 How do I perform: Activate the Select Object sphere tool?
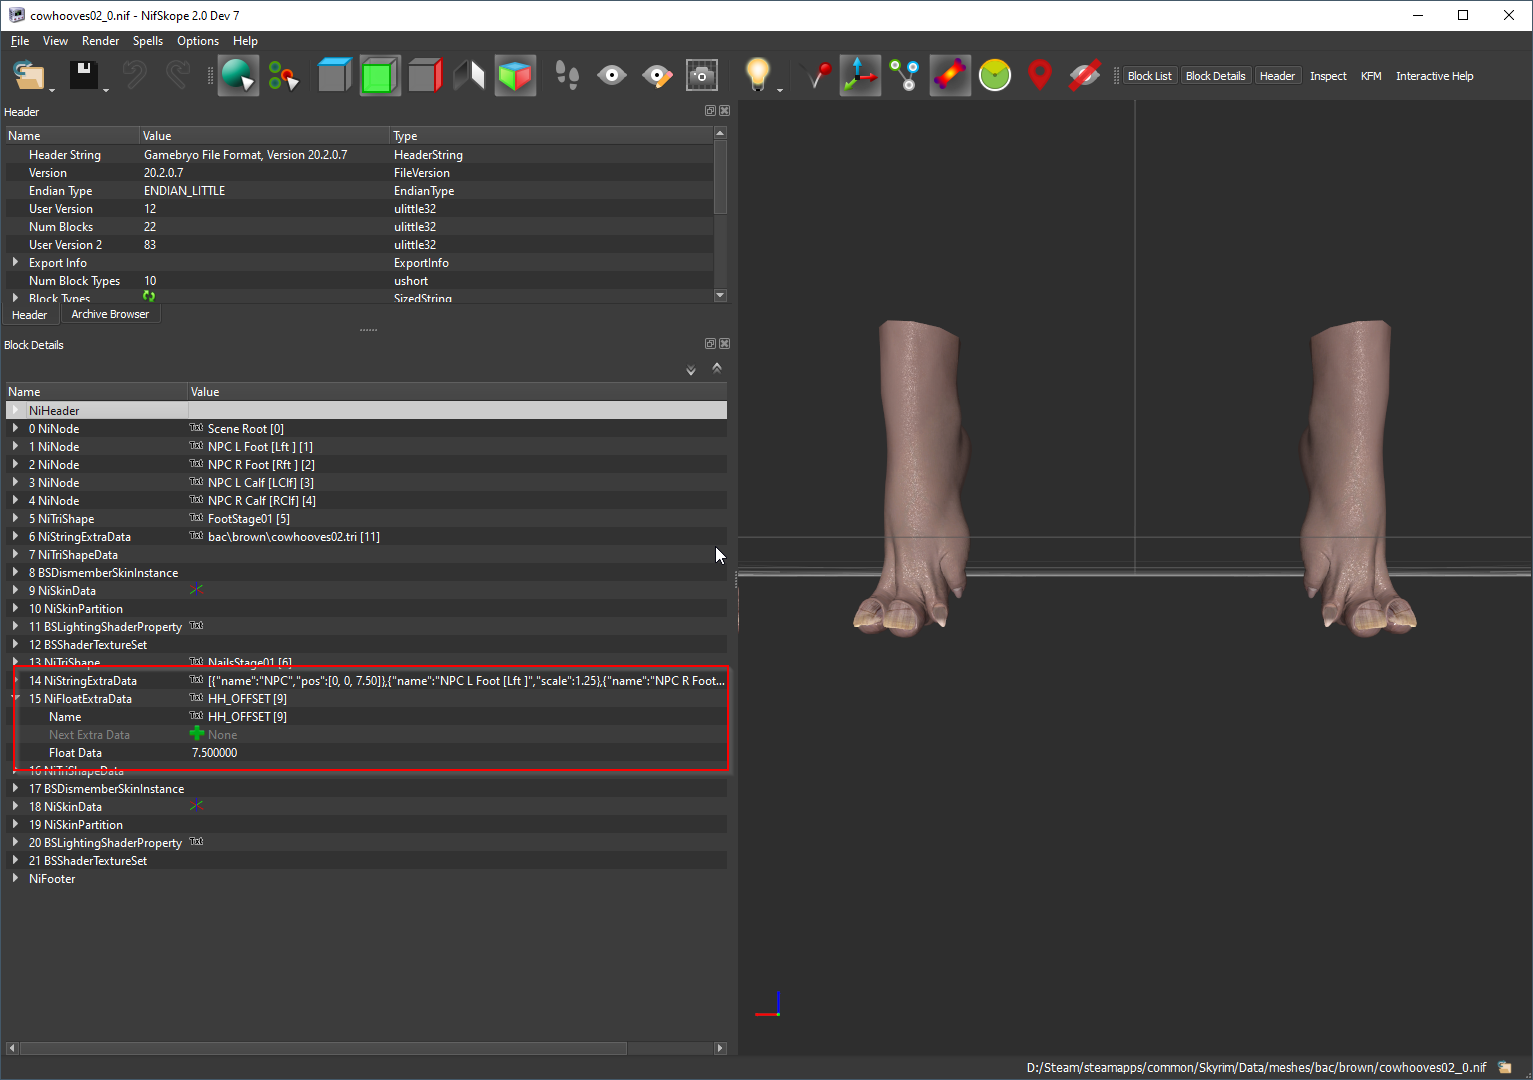tap(239, 76)
